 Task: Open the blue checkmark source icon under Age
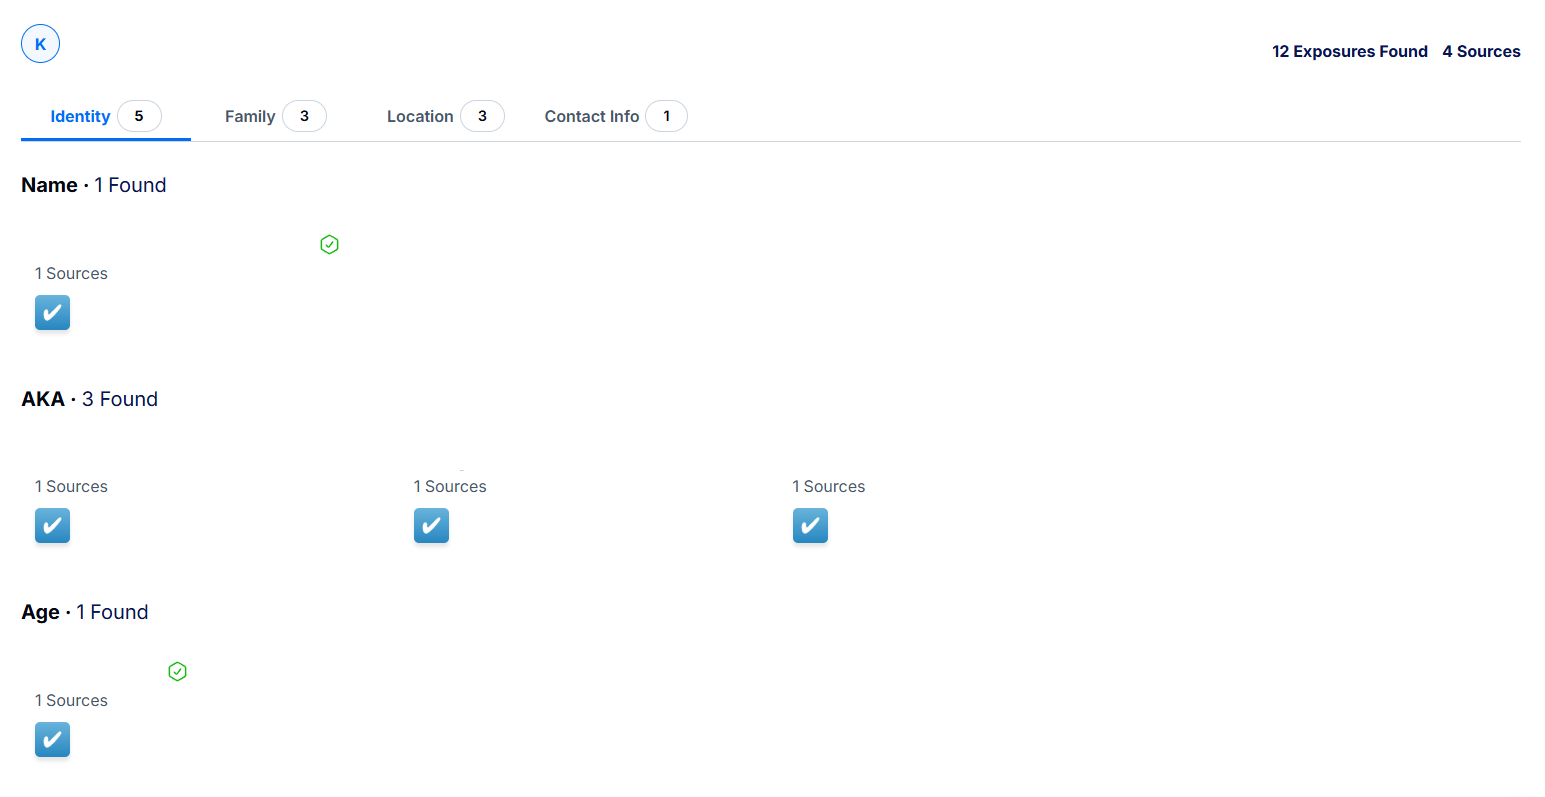click(52, 740)
